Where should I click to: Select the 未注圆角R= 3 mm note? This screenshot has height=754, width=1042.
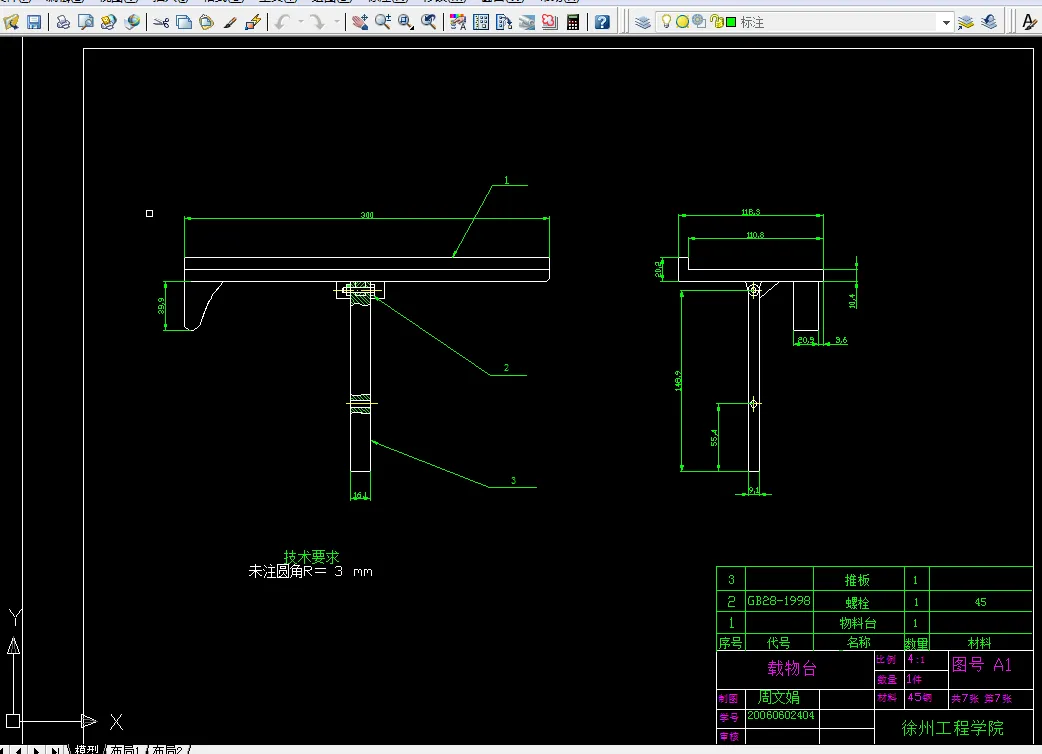pyautogui.click(x=310, y=571)
